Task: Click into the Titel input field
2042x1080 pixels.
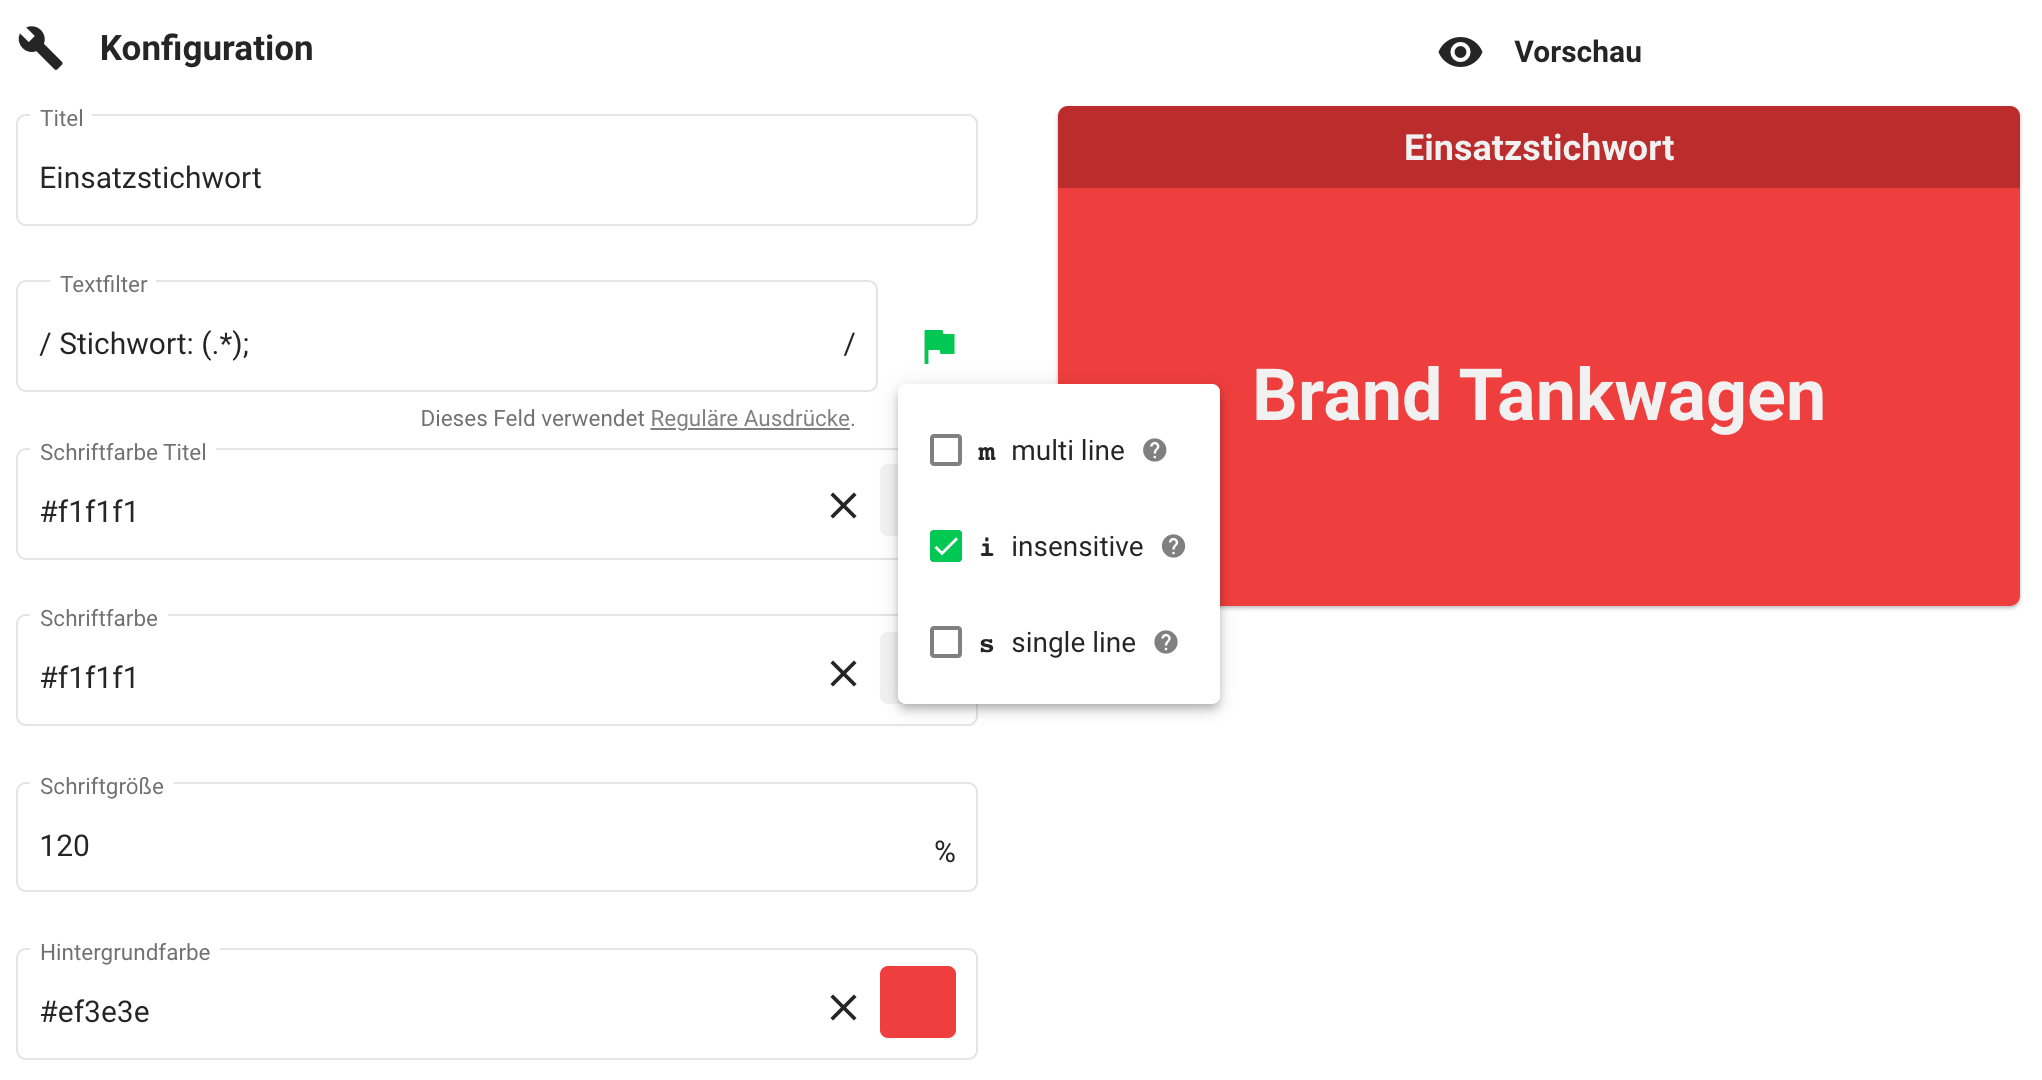Action: pyautogui.click(x=495, y=178)
